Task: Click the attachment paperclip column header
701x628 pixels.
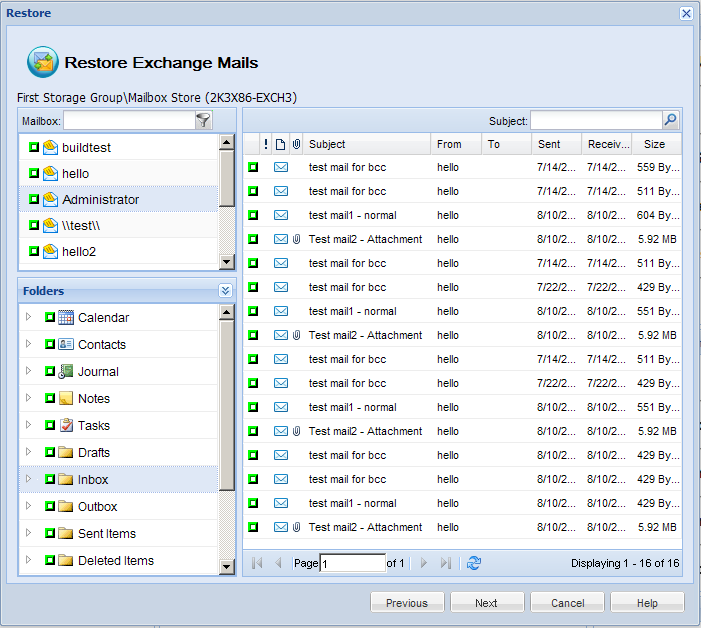Action: (x=296, y=144)
